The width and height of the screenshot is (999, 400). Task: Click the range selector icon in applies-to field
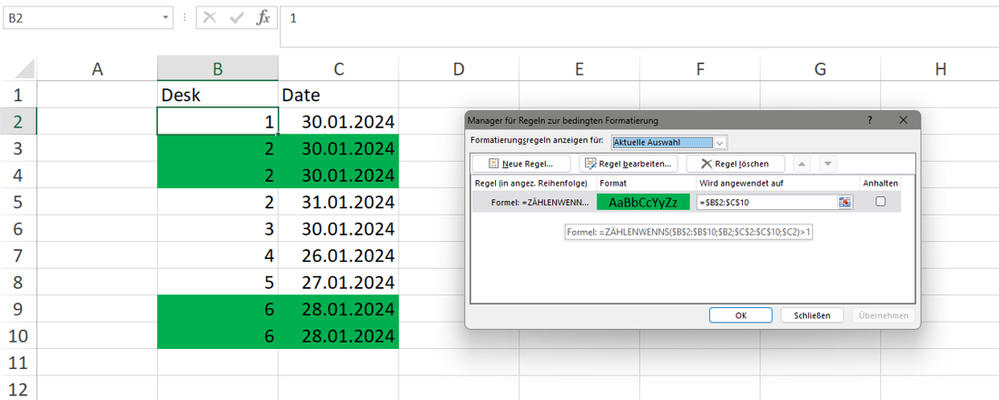tap(845, 202)
